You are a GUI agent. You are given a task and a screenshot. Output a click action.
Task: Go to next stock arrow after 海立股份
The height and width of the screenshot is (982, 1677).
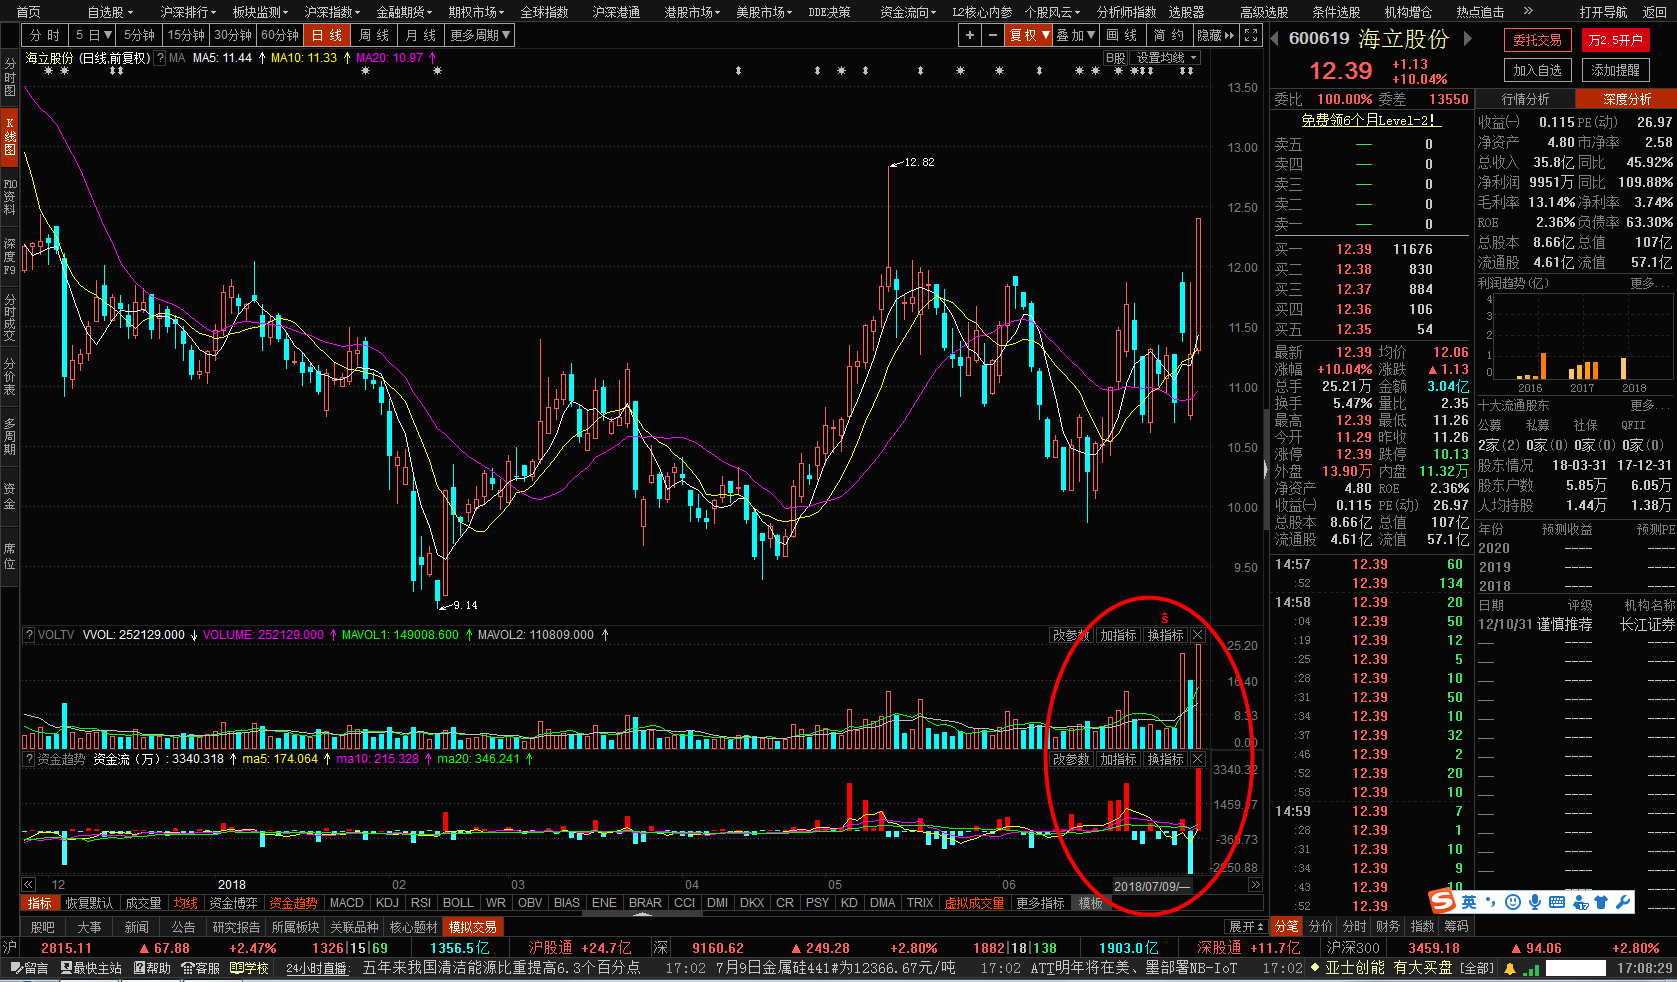[1468, 39]
